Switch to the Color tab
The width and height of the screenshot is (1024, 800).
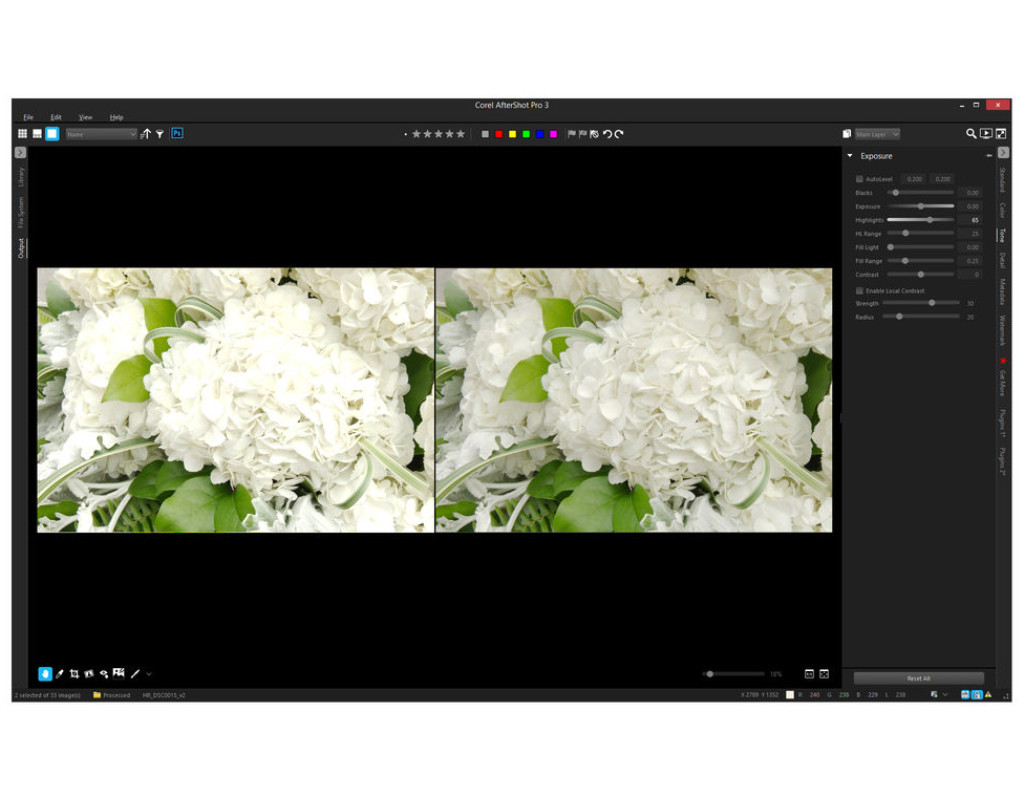click(x=1003, y=211)
